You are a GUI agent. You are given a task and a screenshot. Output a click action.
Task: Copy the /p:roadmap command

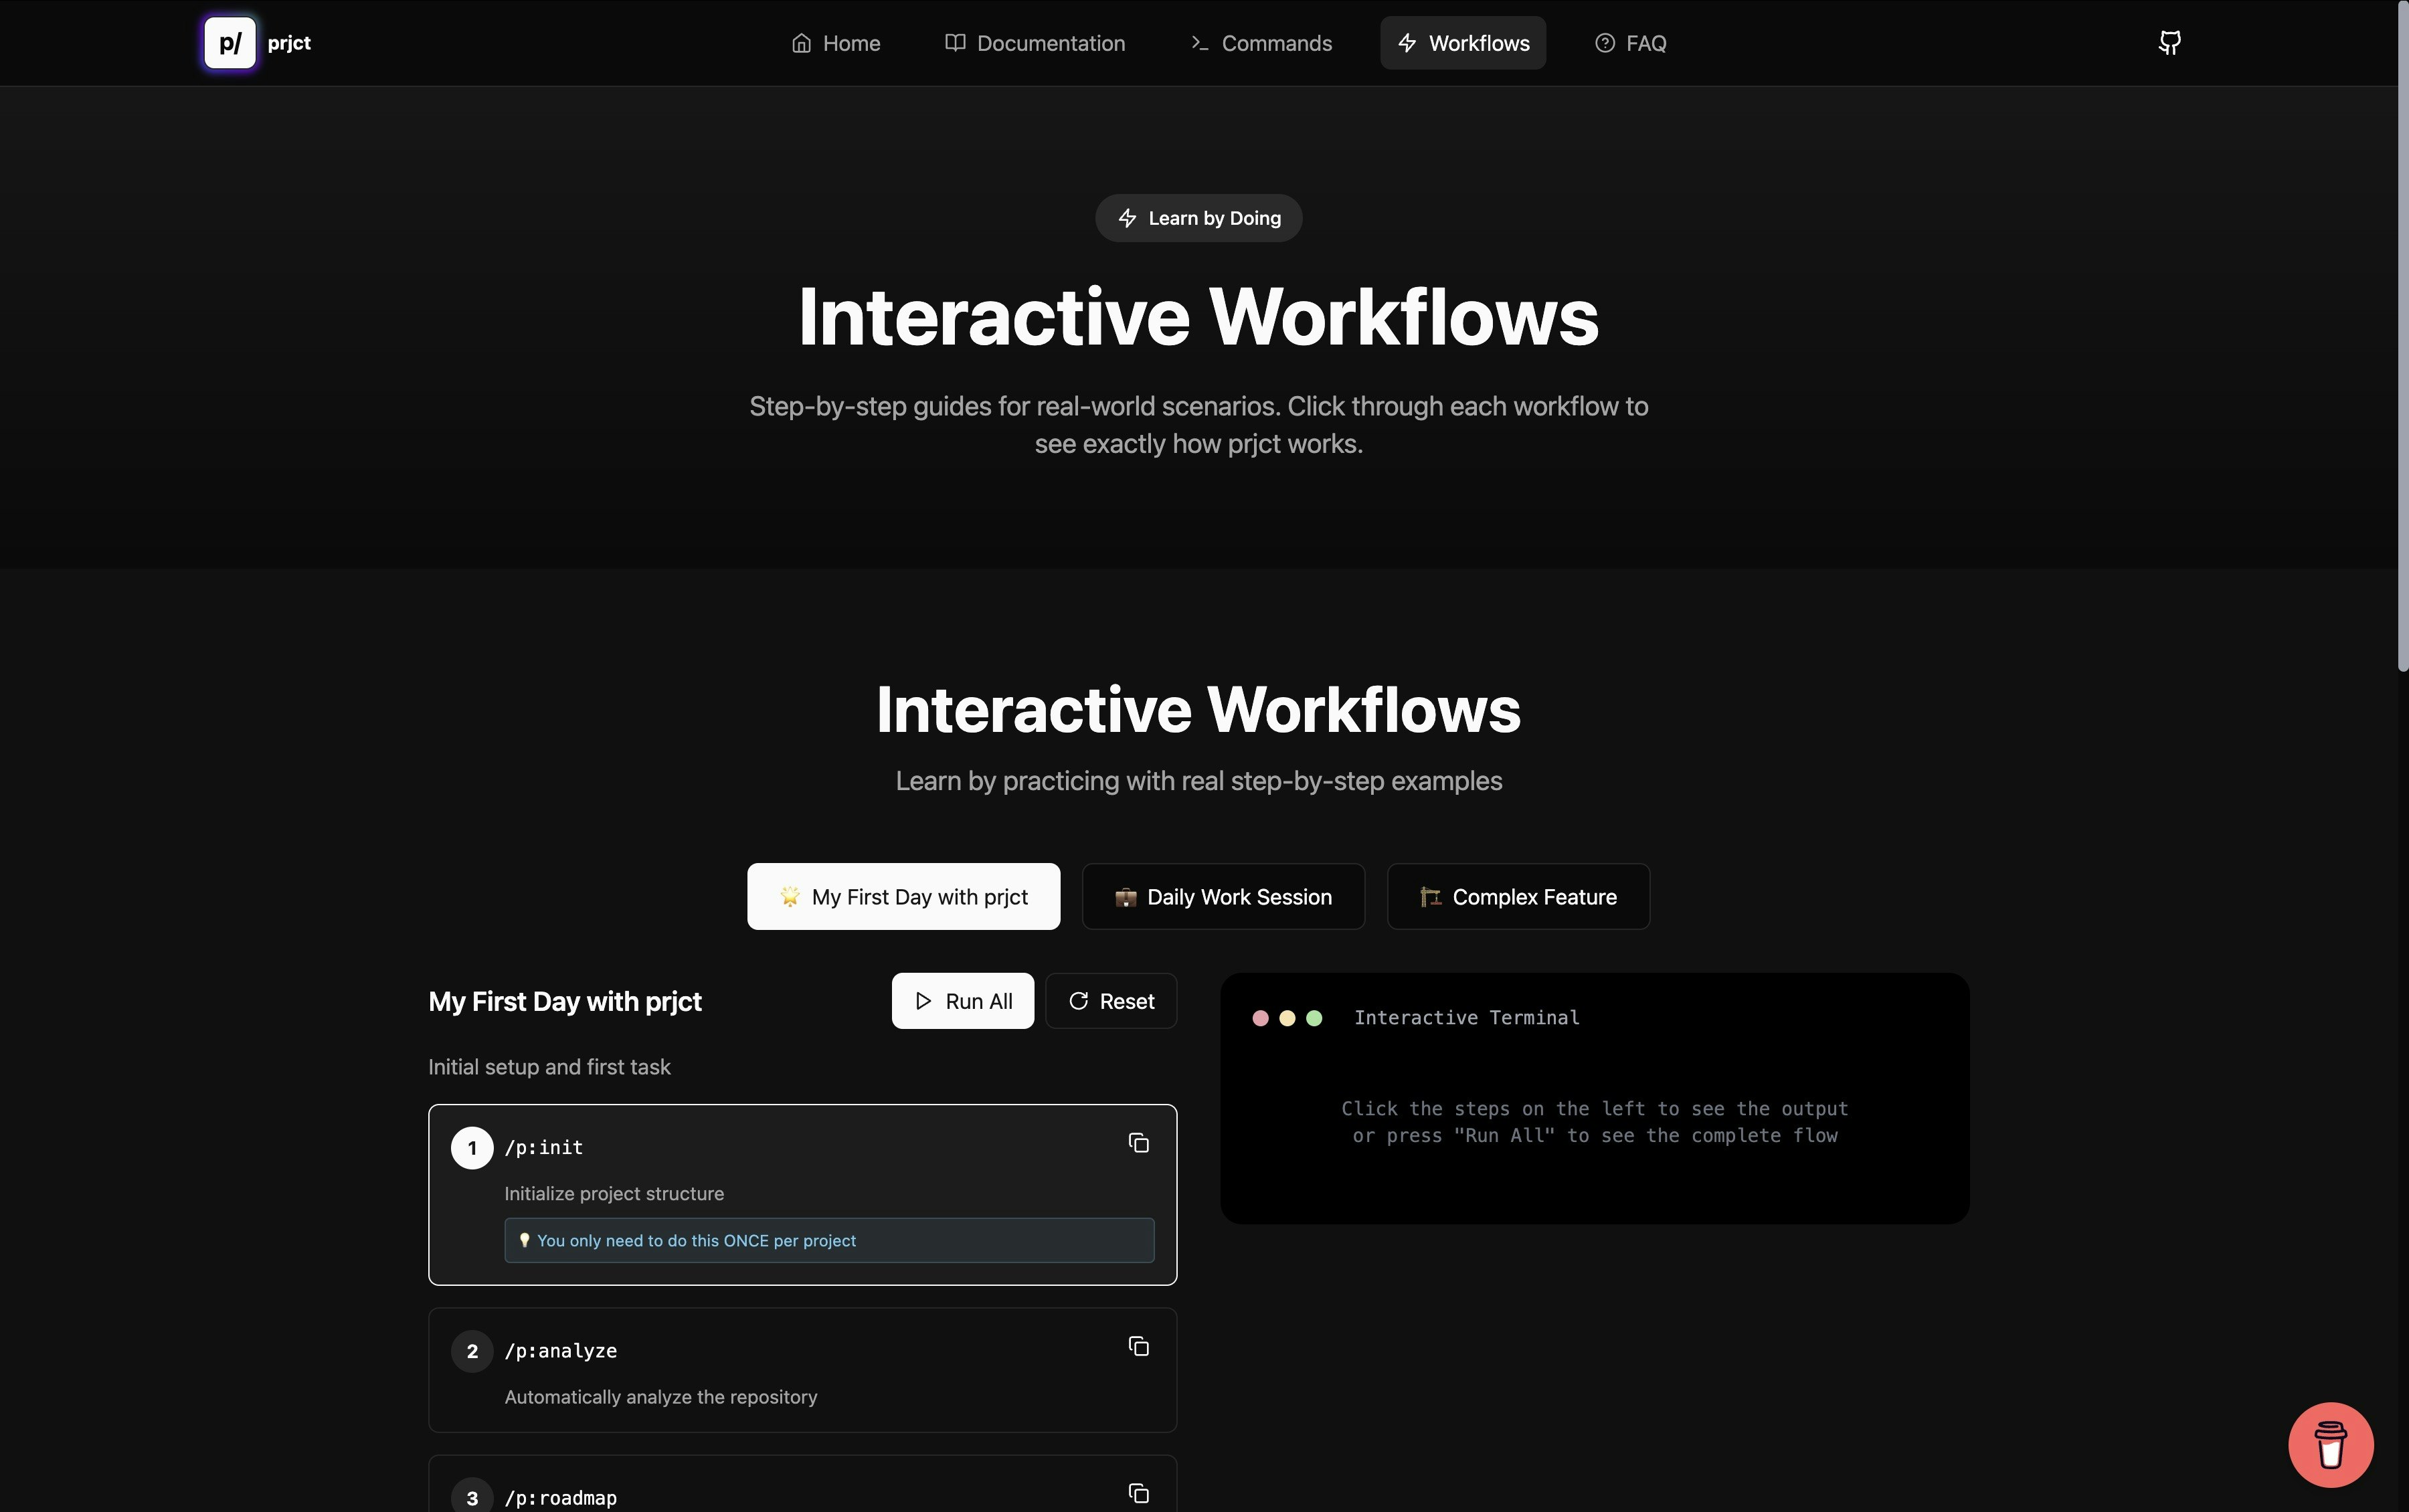coord(1138,1493)
